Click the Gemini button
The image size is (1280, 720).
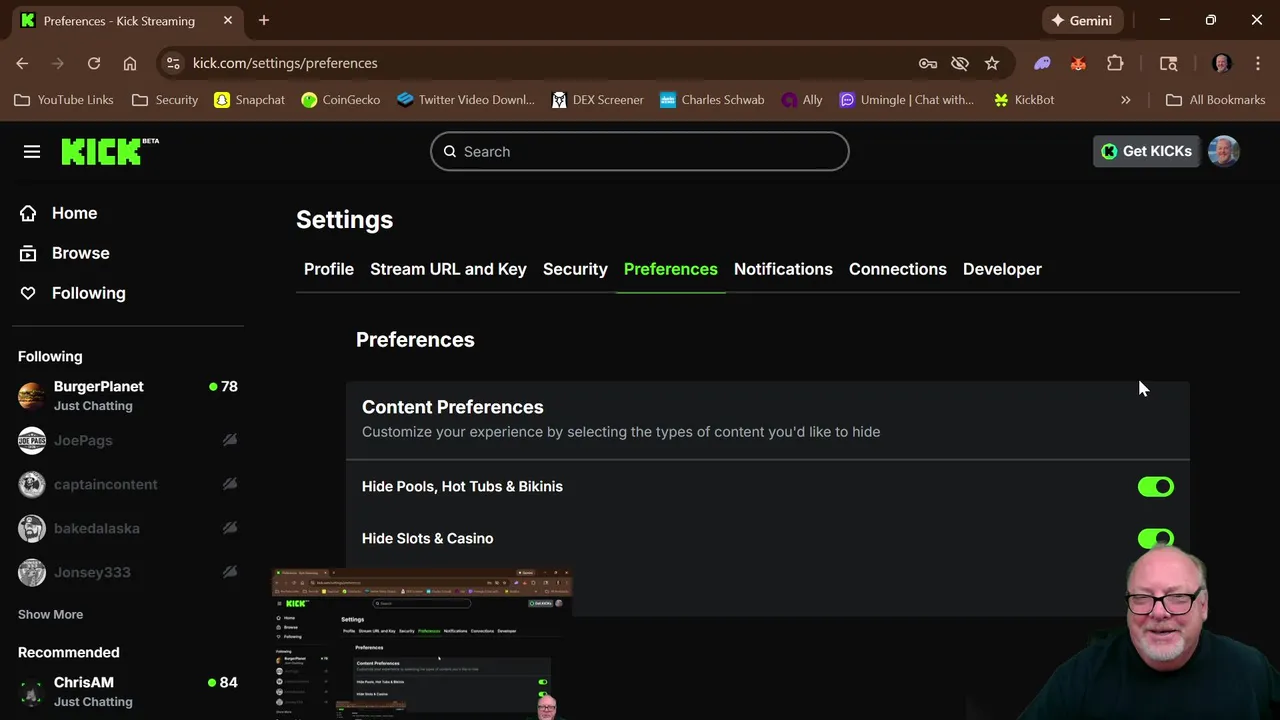(1081, 20)
